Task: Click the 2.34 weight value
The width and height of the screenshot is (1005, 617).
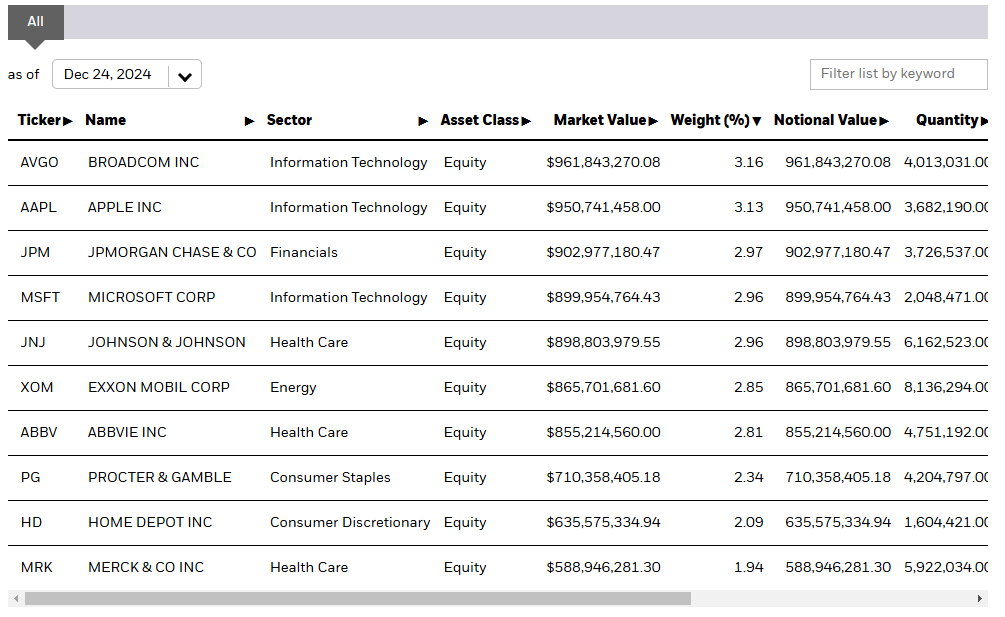Action: [x=749, y=477]
